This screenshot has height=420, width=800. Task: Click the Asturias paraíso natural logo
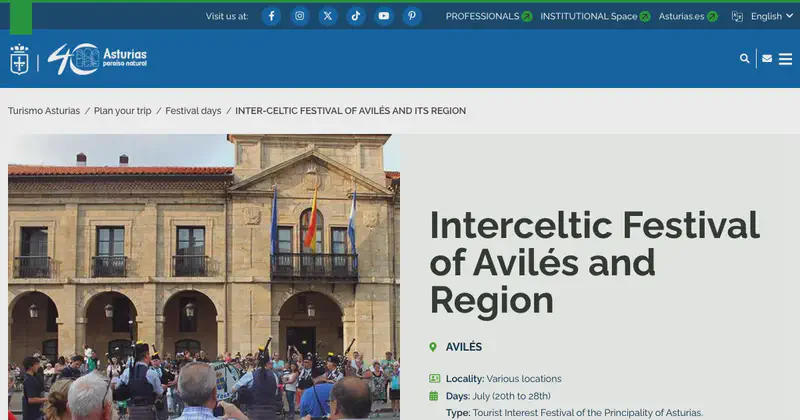(97, 59)
